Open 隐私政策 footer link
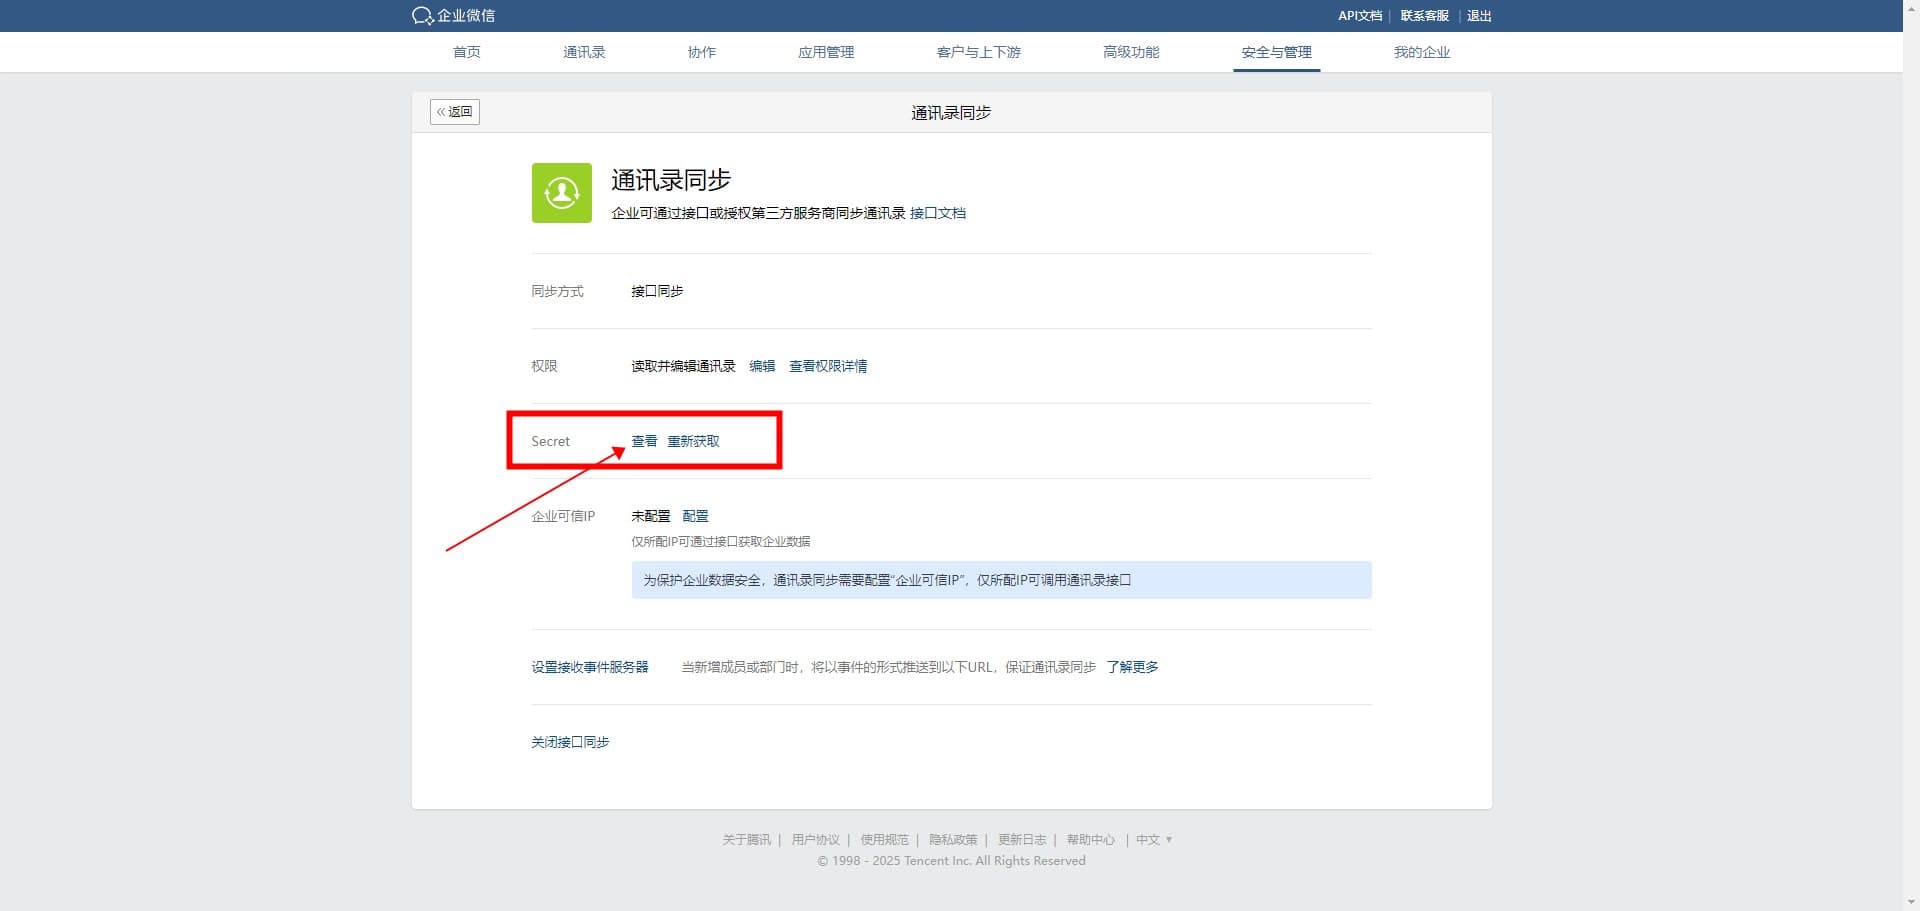The image size is (1920, 911). (953, 840)
